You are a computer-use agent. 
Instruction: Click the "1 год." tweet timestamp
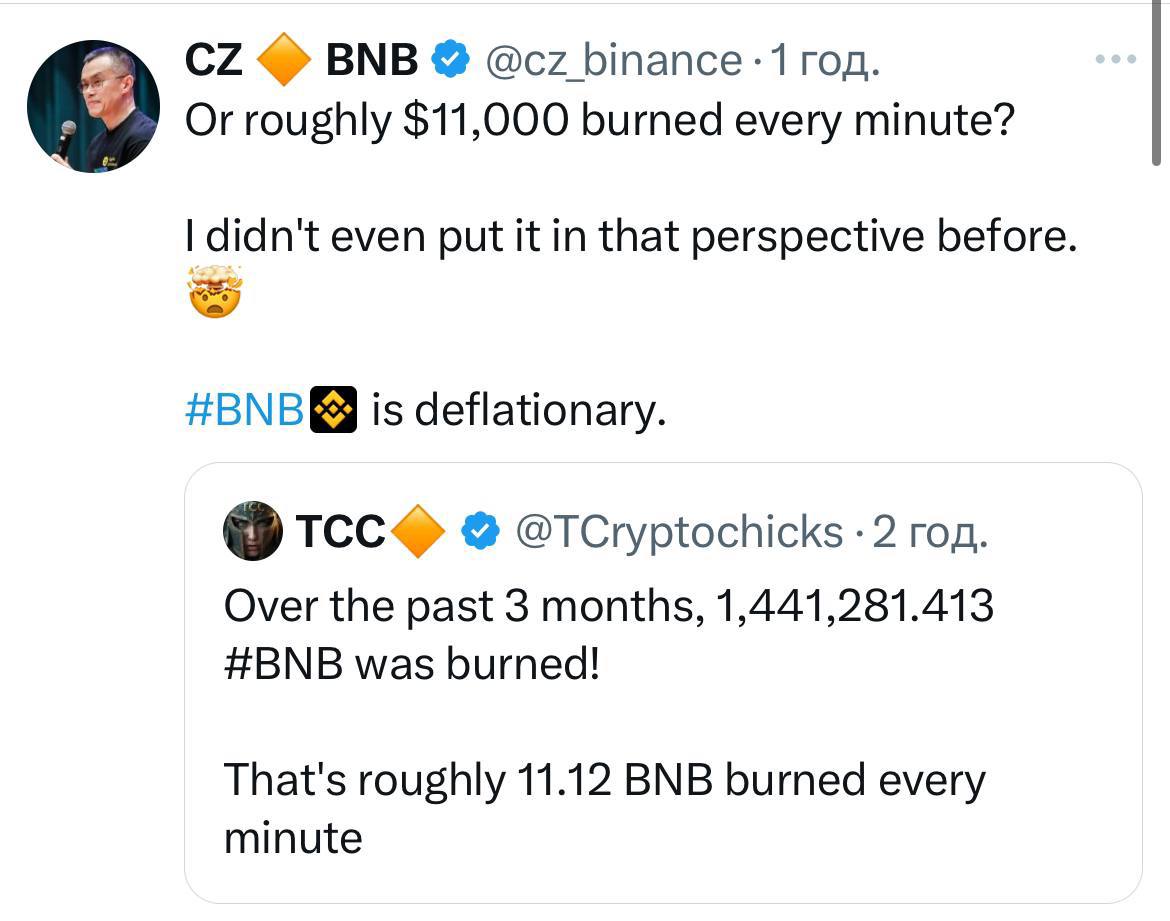[x=825, y=62]
